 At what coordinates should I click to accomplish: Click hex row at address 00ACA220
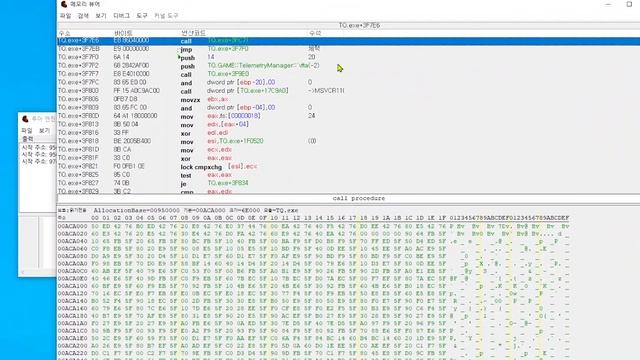(313, 353)
